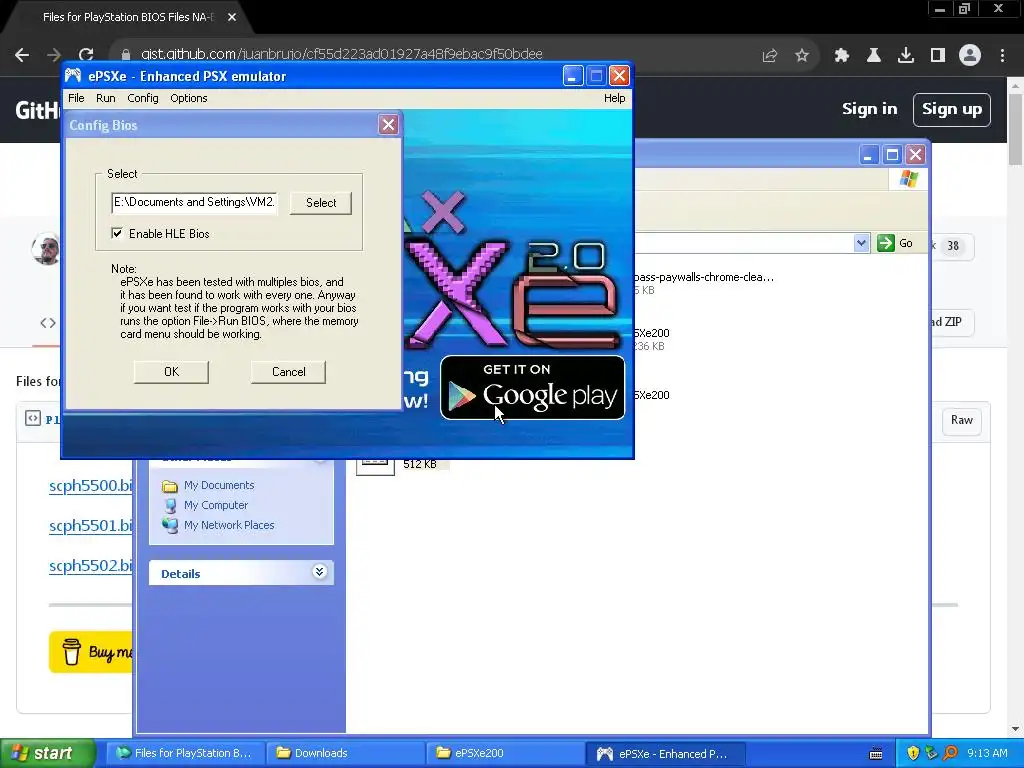1024x768 pixels.
Task: Close the Config Bios dialog
Action: 388,125
